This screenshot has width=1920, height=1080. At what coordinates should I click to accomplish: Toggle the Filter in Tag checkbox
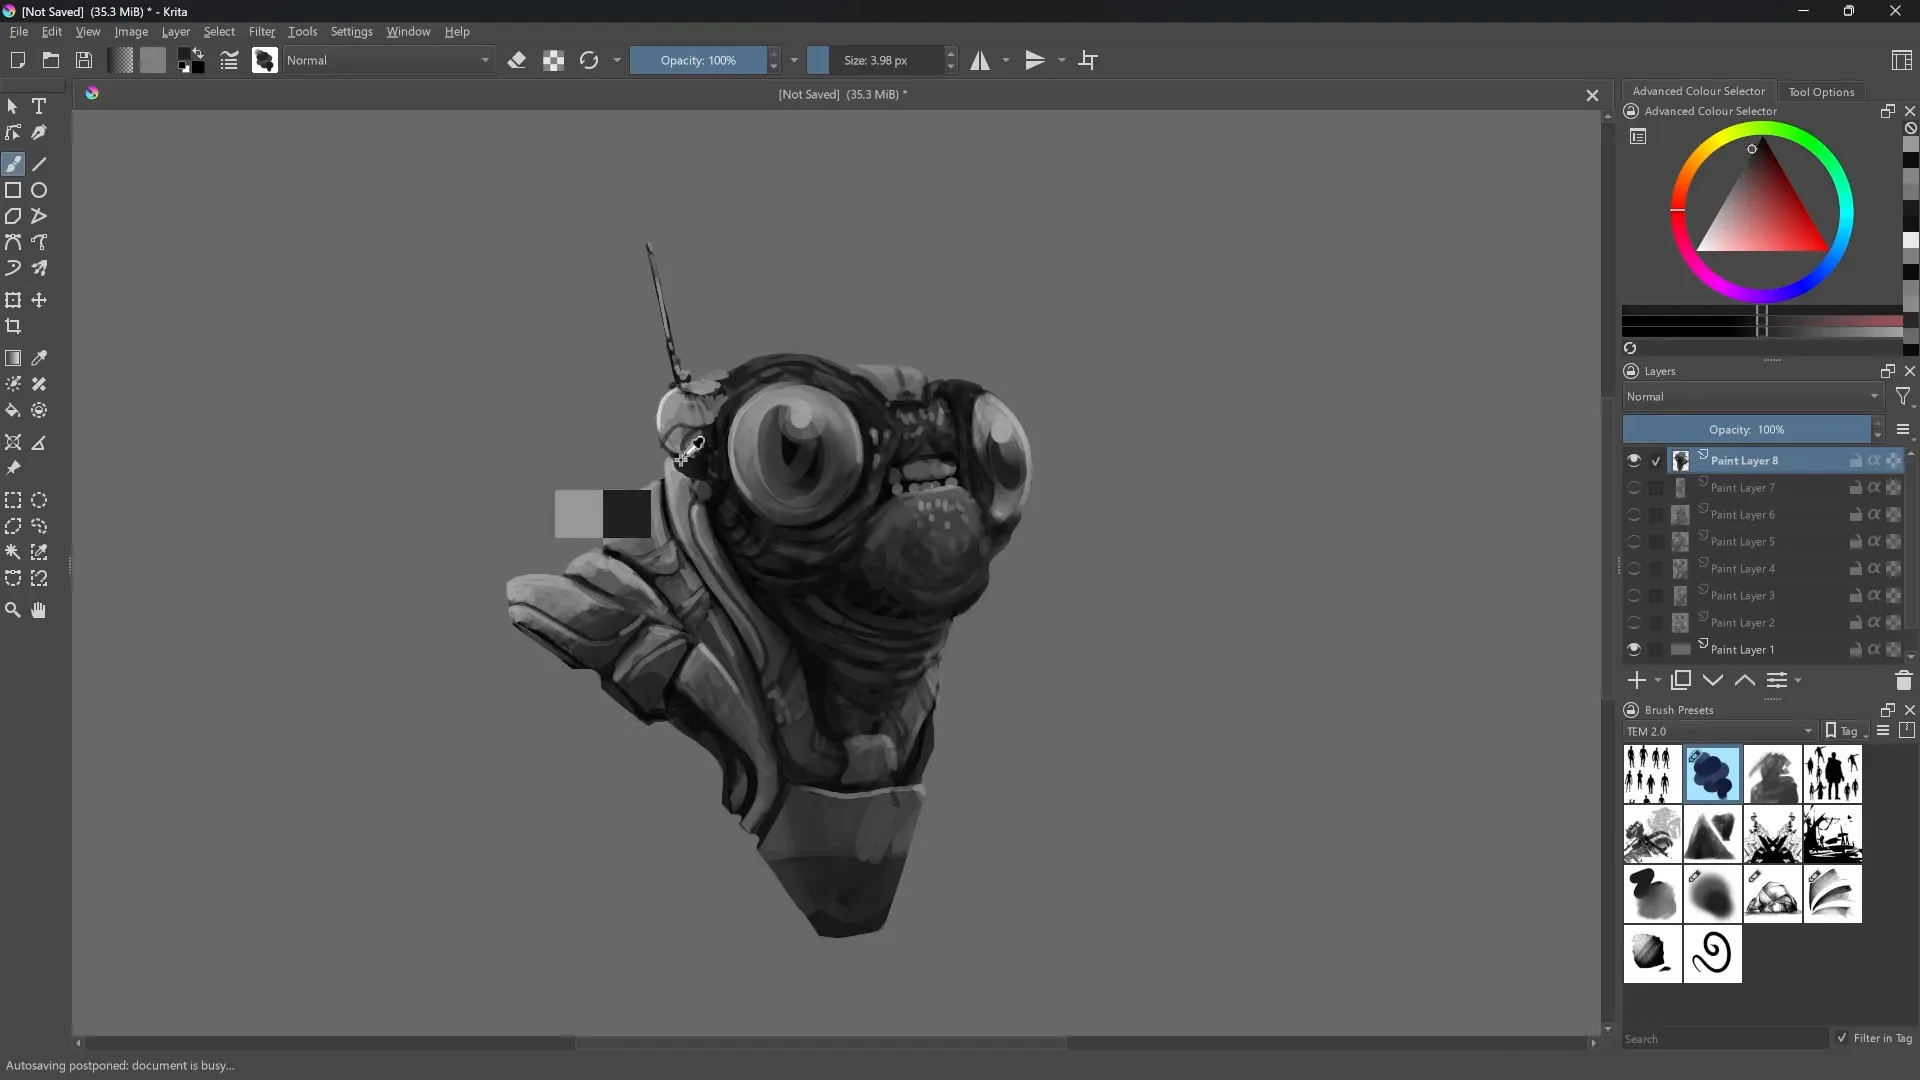click(x=1842, y=1038)
